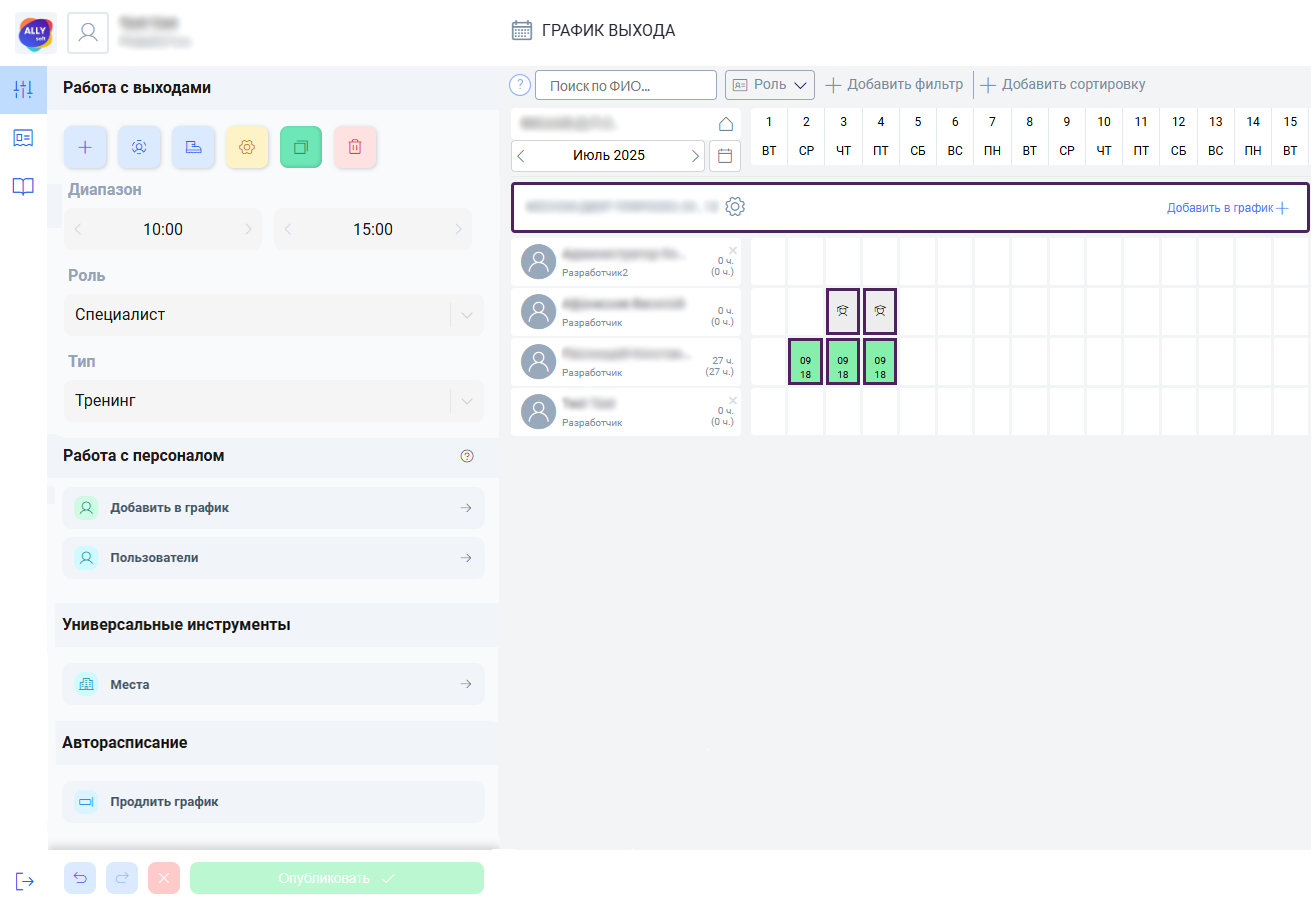
Task: Open the book icon in left sidebar
Action: click(x=23, y=186)
